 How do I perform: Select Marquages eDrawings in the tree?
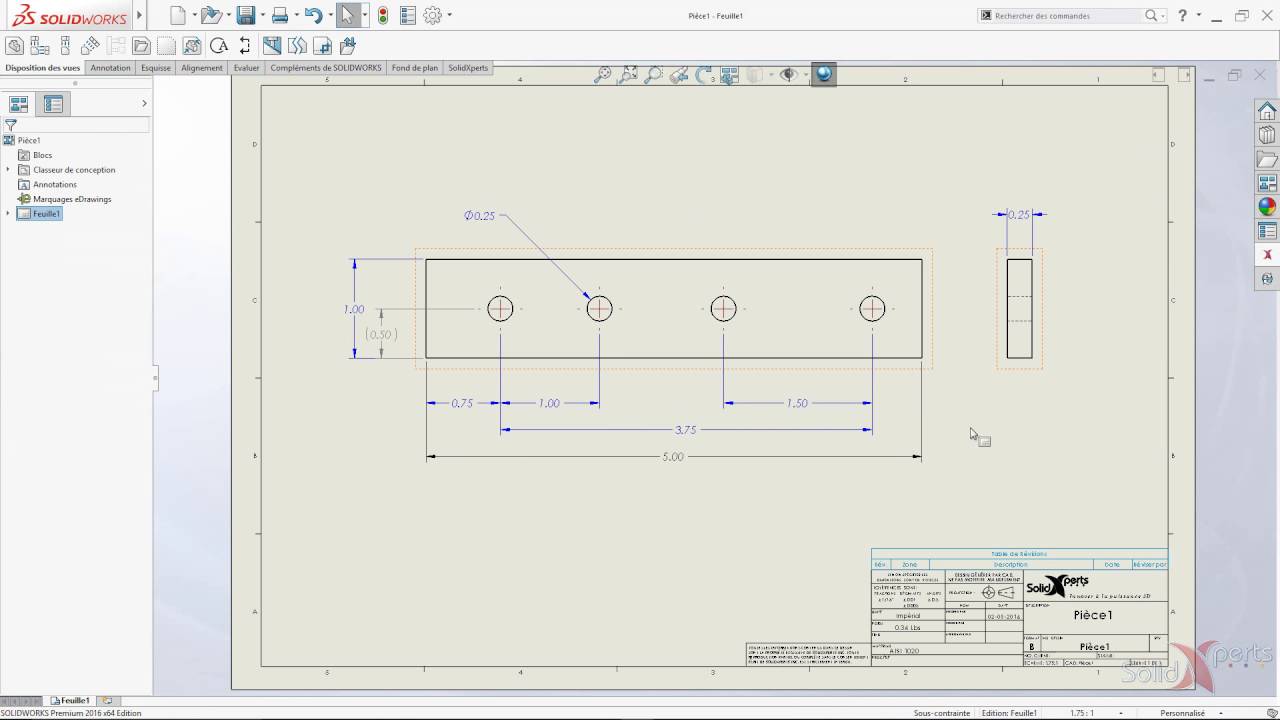point(72,199)
